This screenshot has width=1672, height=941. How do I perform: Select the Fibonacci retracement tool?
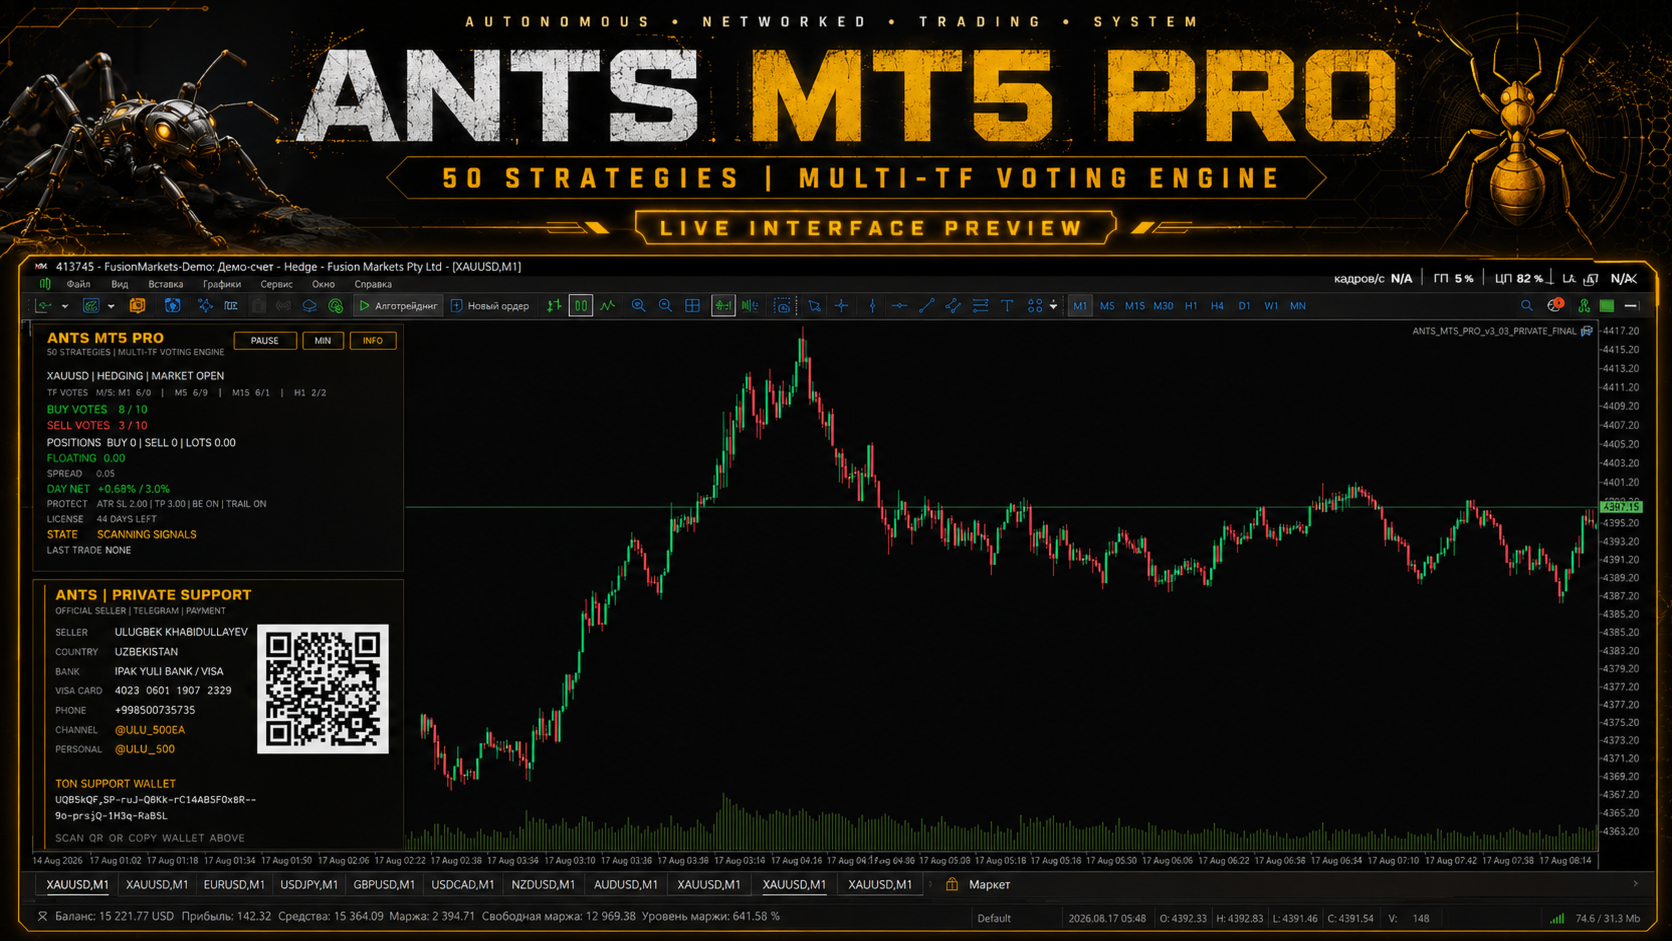980,306
